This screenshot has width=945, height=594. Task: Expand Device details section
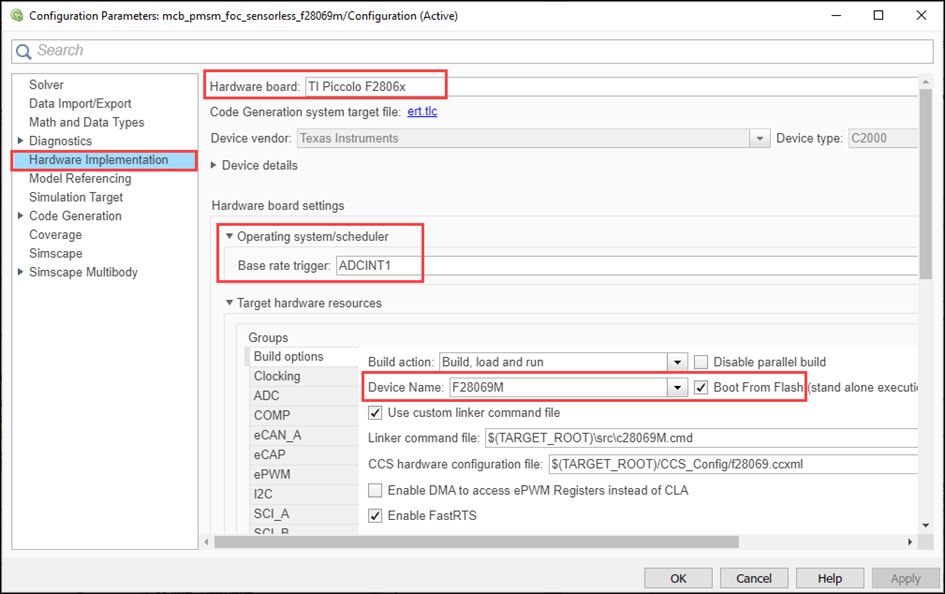(213, 165)
